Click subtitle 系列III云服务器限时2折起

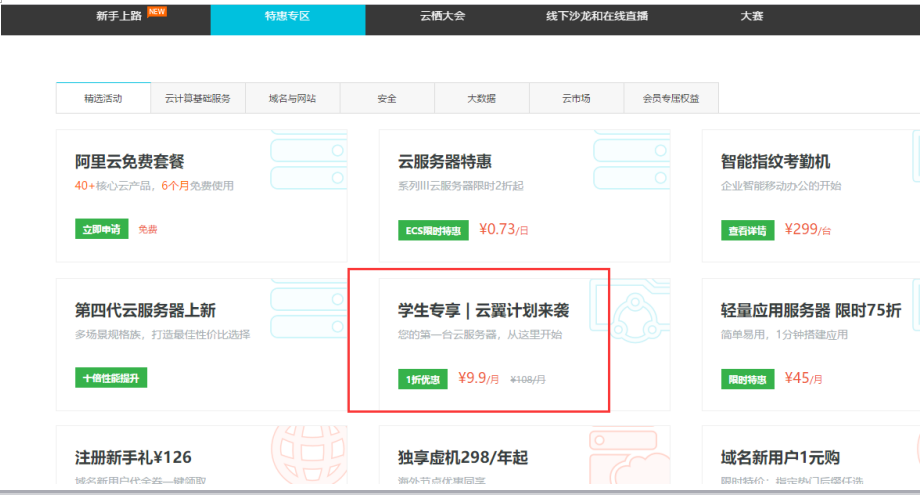(461, 186)
